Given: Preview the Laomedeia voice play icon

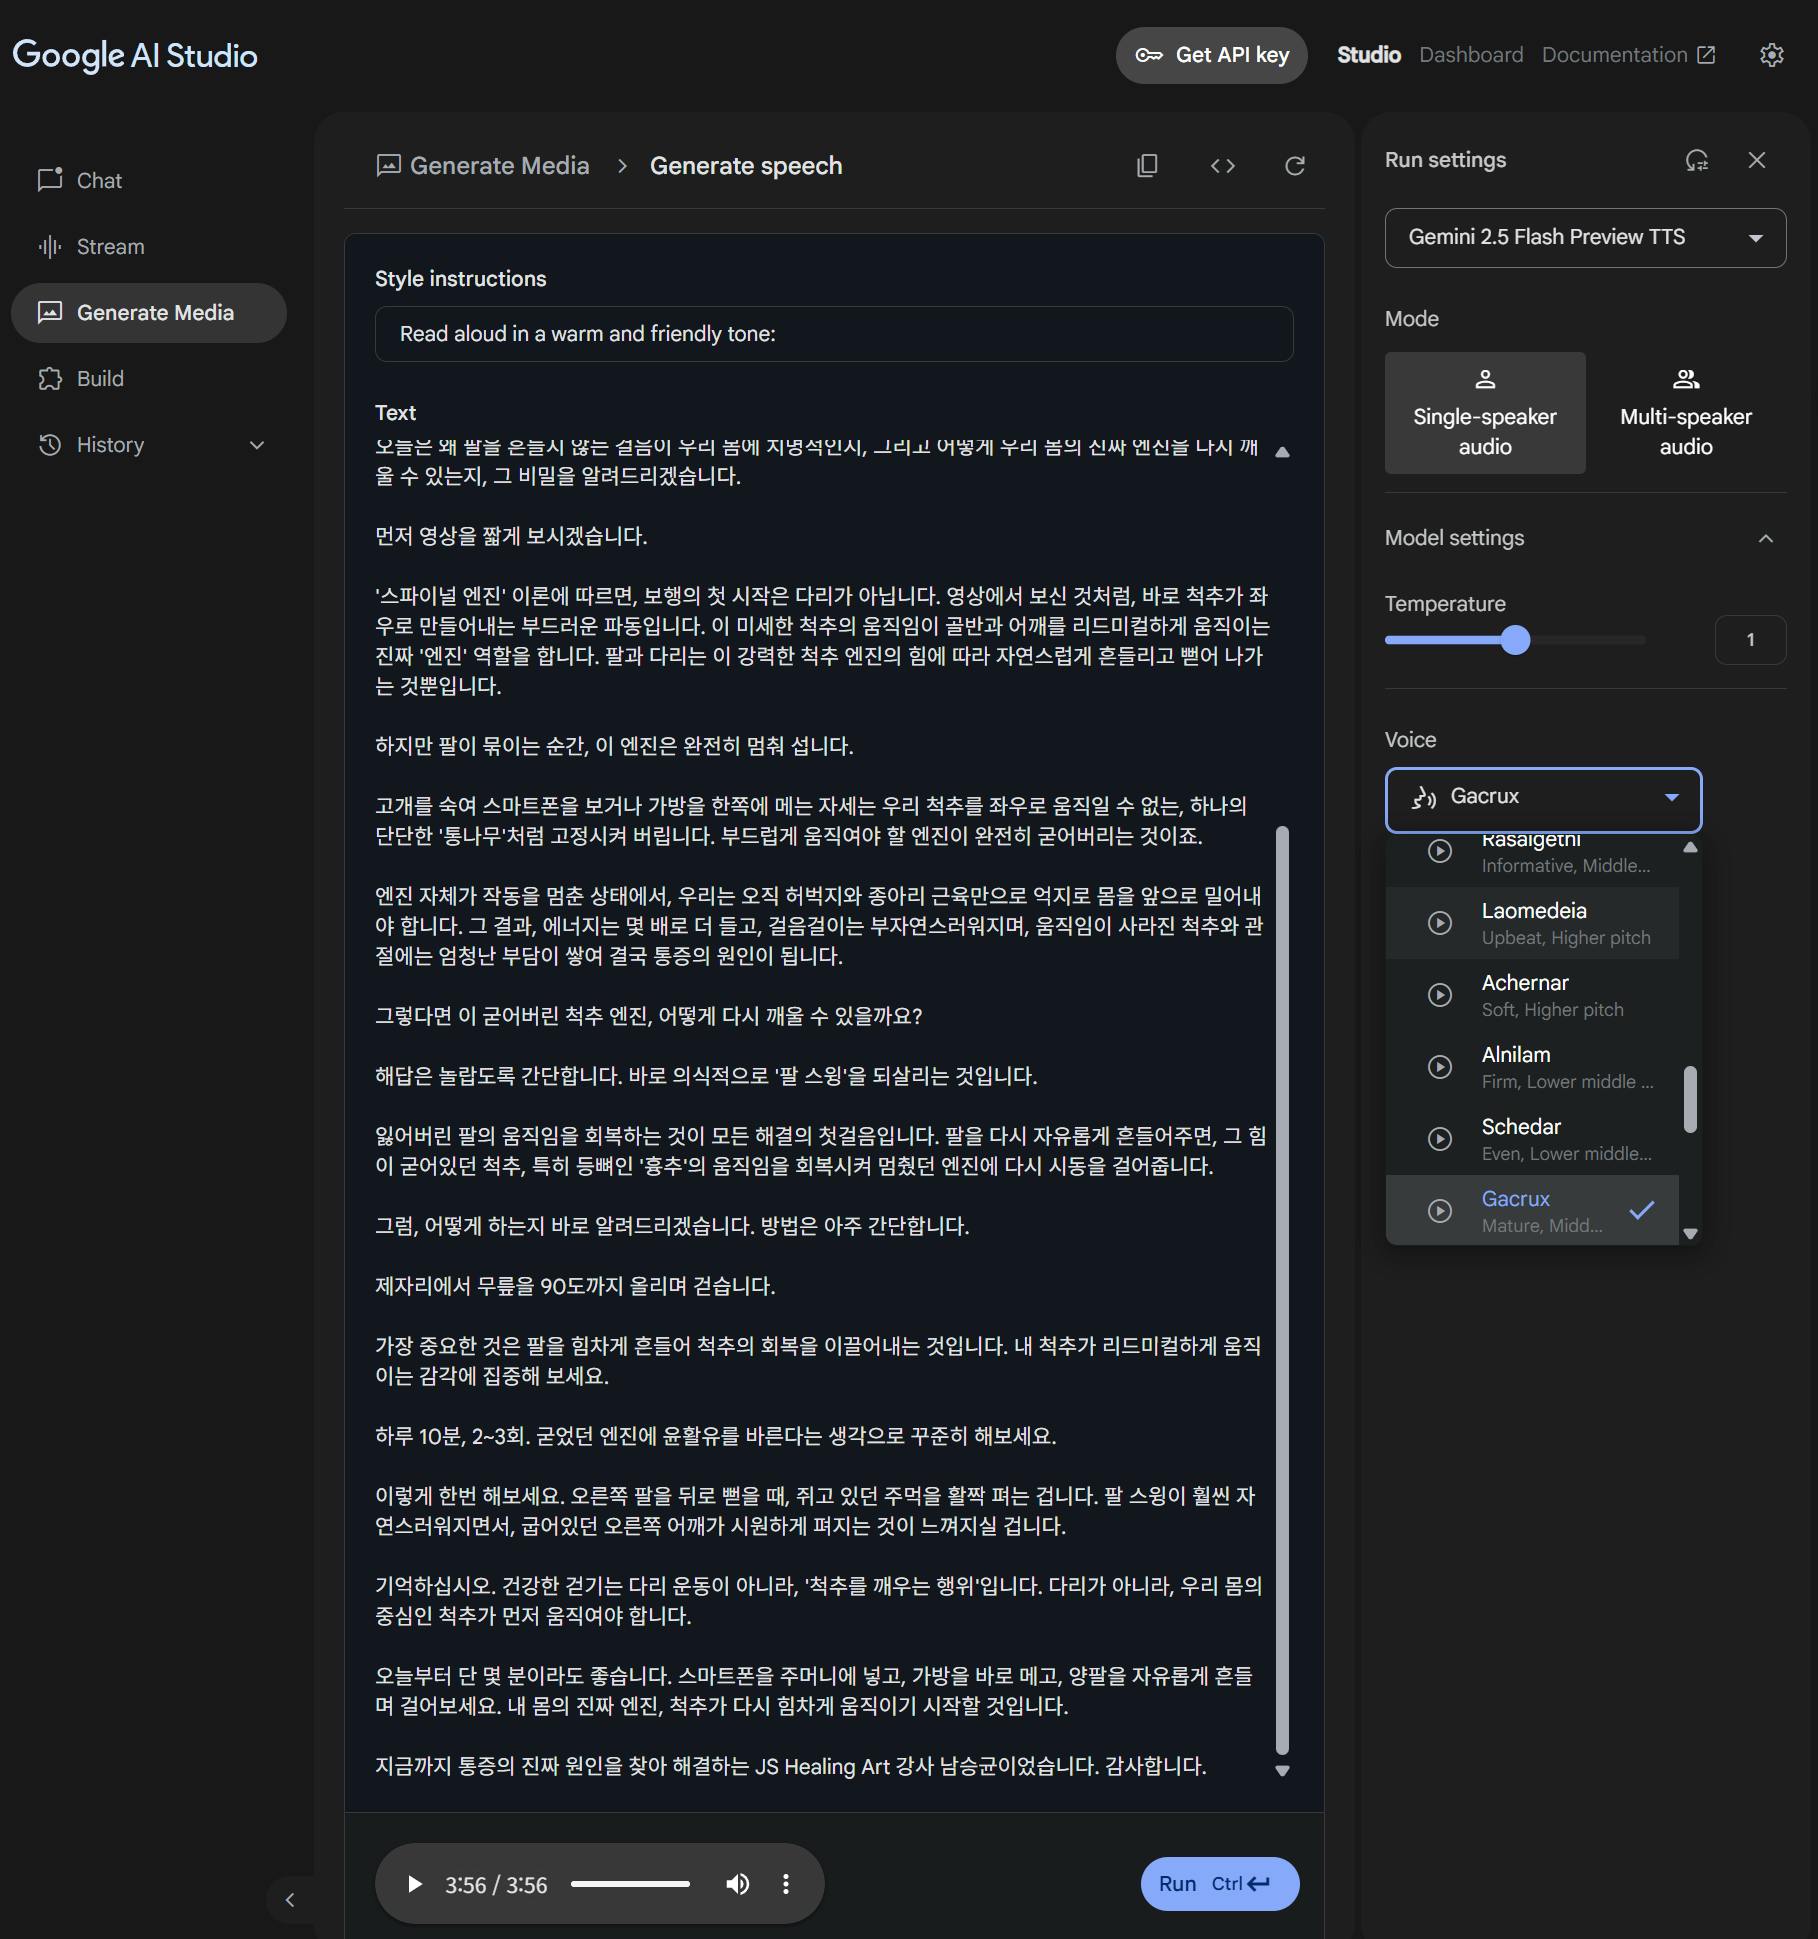Looking at the screenshot, I should pyautogui.click(x=1439, y=923).
